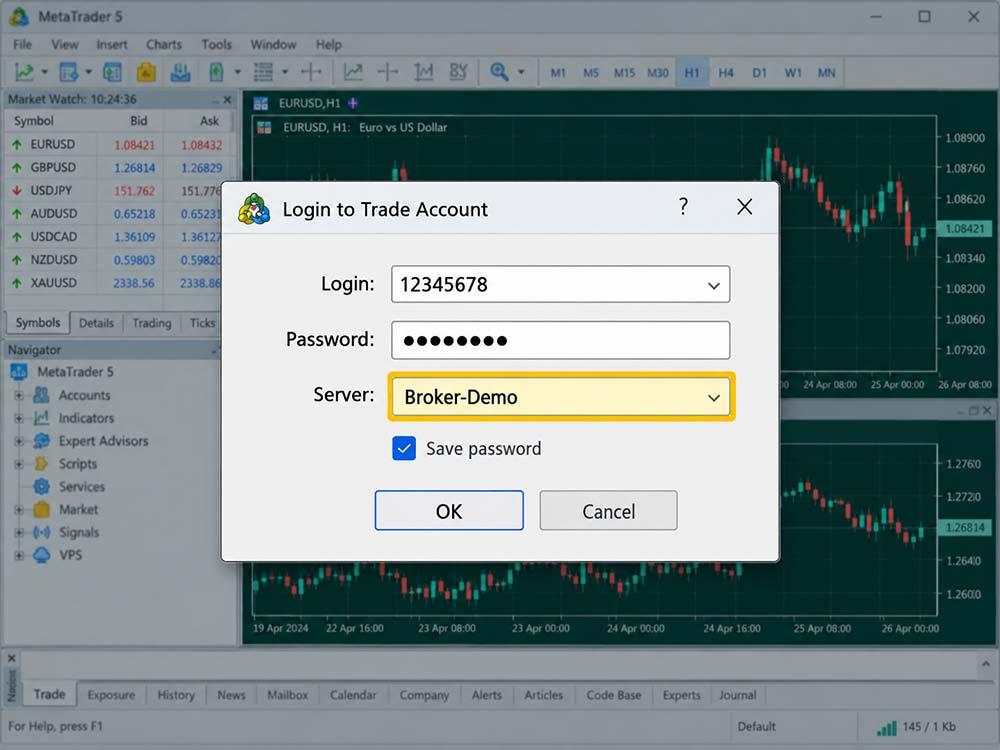Click the 1M toolbar icon
1000x750 pixels.
(x=423, y=72)
